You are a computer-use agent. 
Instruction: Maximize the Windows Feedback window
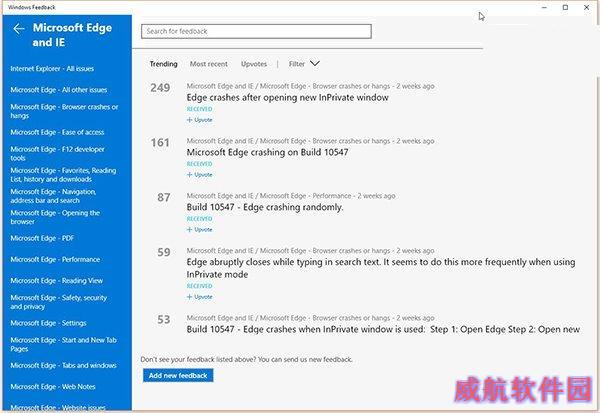tap(565, 7)
